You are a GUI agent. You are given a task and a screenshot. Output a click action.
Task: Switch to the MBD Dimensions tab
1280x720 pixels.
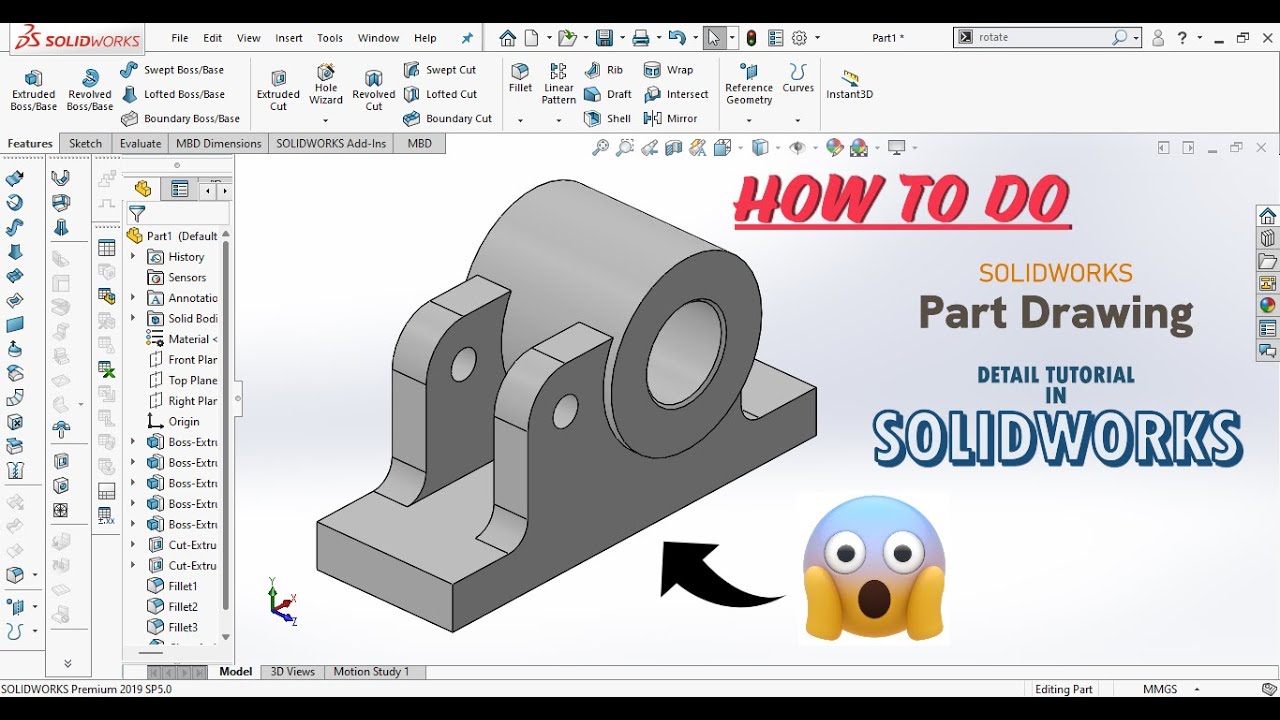point(218,143)
